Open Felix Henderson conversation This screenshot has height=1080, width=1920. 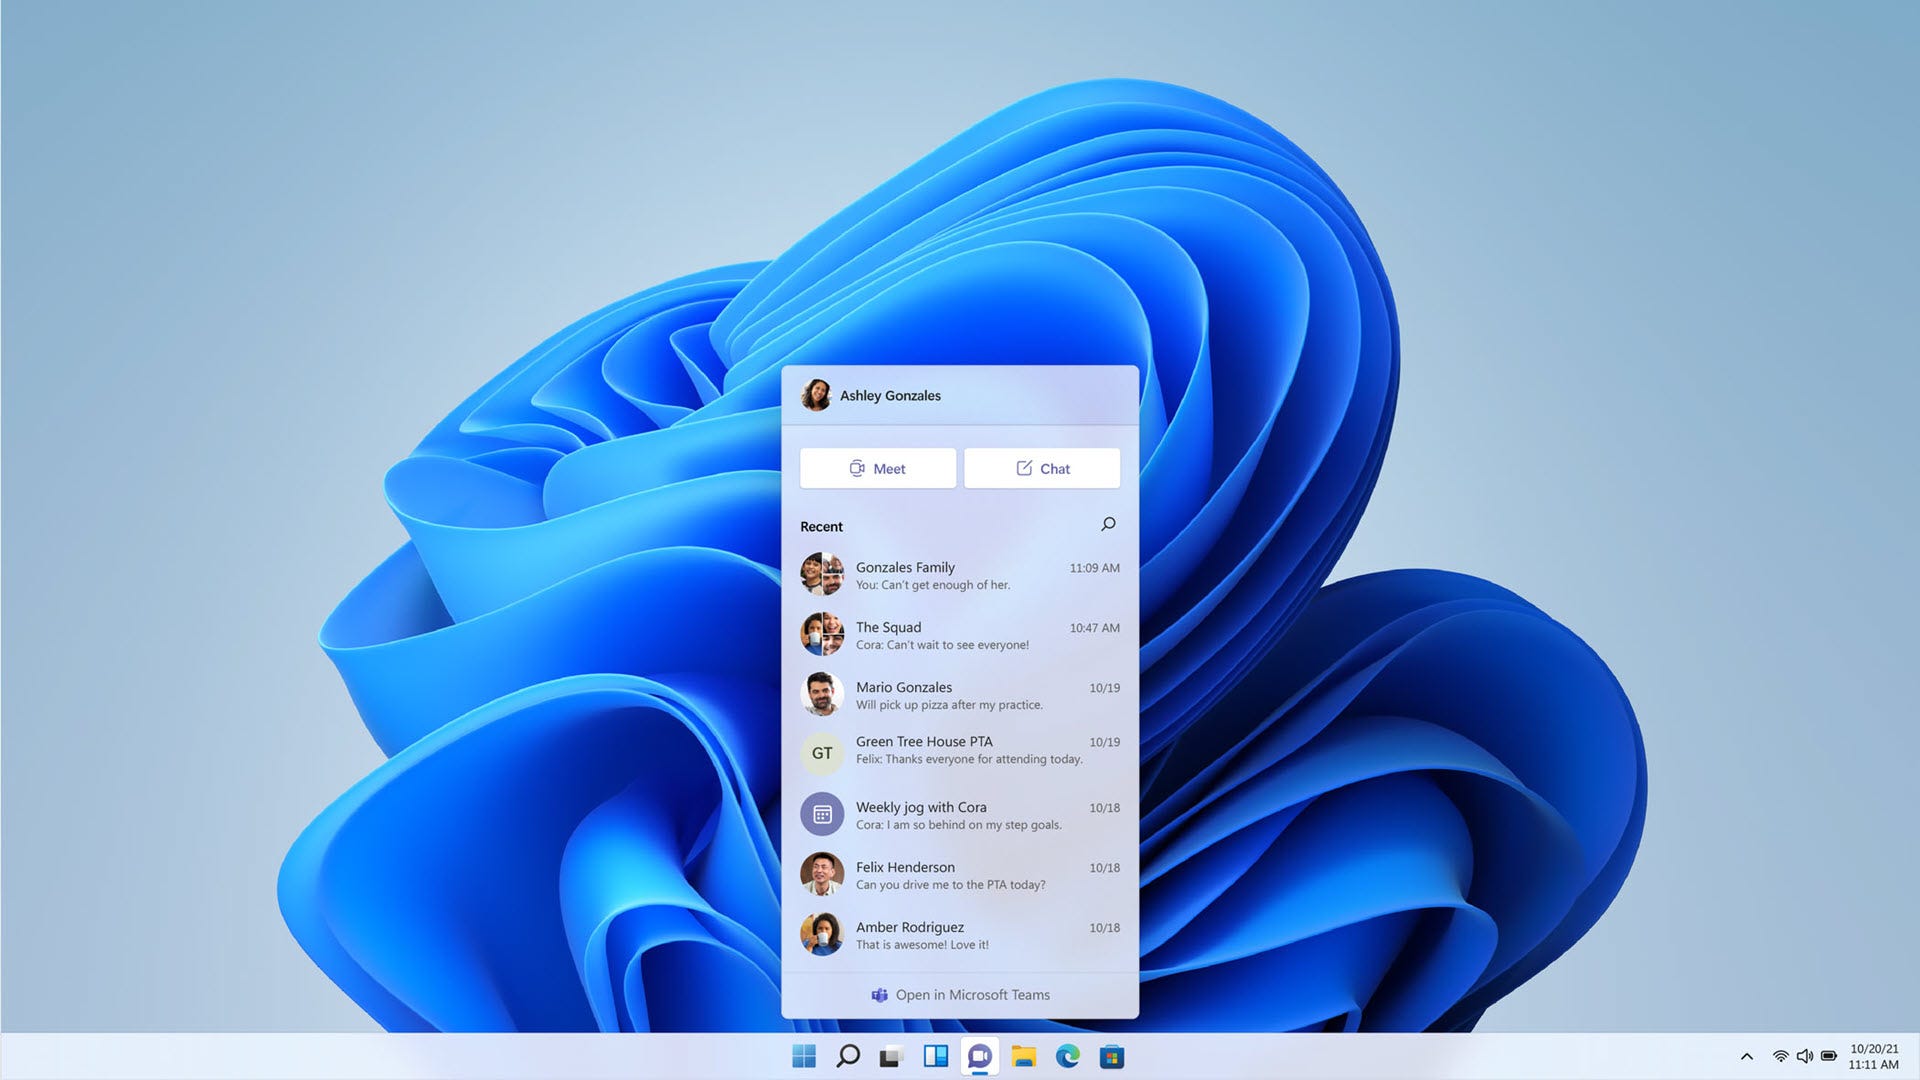pos(959,873)
